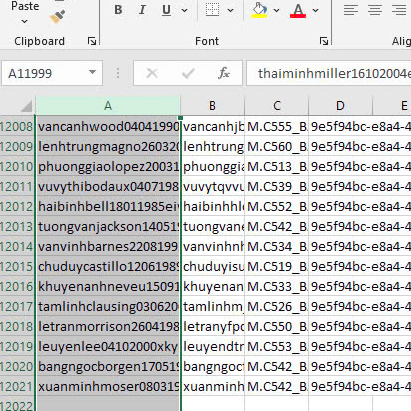The image size is (411, 411).
Task: Open the Font settings dialog launcher
Action: click(324, 41)
